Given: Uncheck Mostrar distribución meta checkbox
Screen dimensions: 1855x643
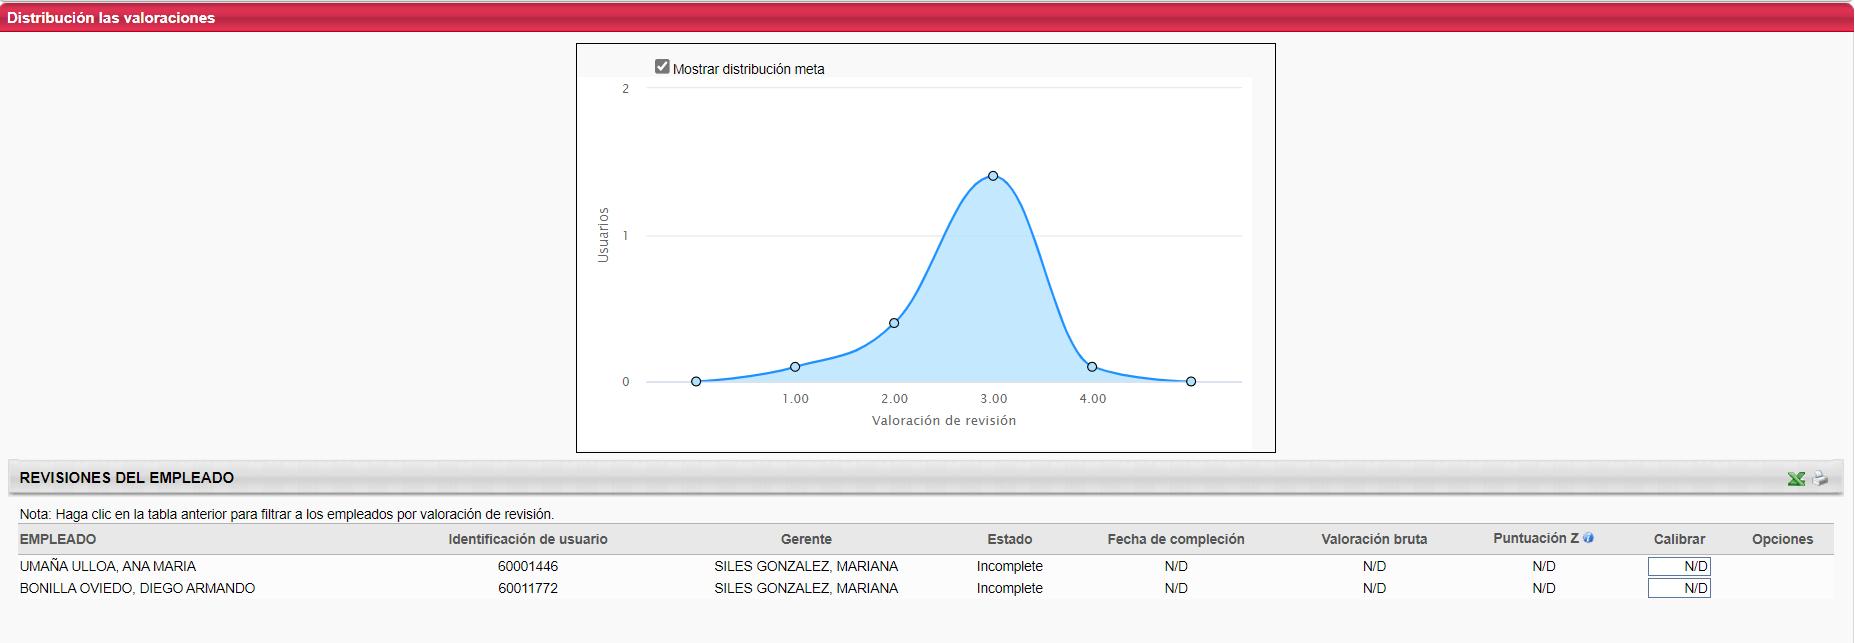Looking at the screenshot, I should coord(662,67).
